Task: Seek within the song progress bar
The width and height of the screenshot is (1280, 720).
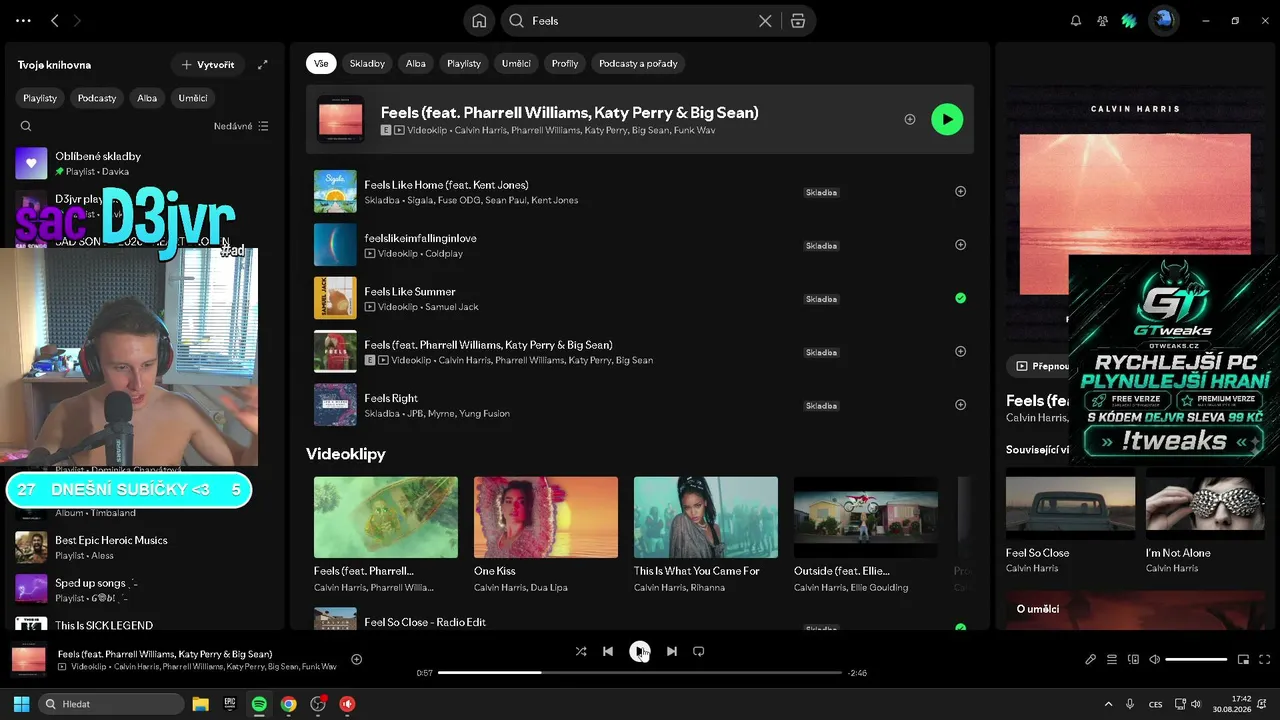Action: (640, 673)
